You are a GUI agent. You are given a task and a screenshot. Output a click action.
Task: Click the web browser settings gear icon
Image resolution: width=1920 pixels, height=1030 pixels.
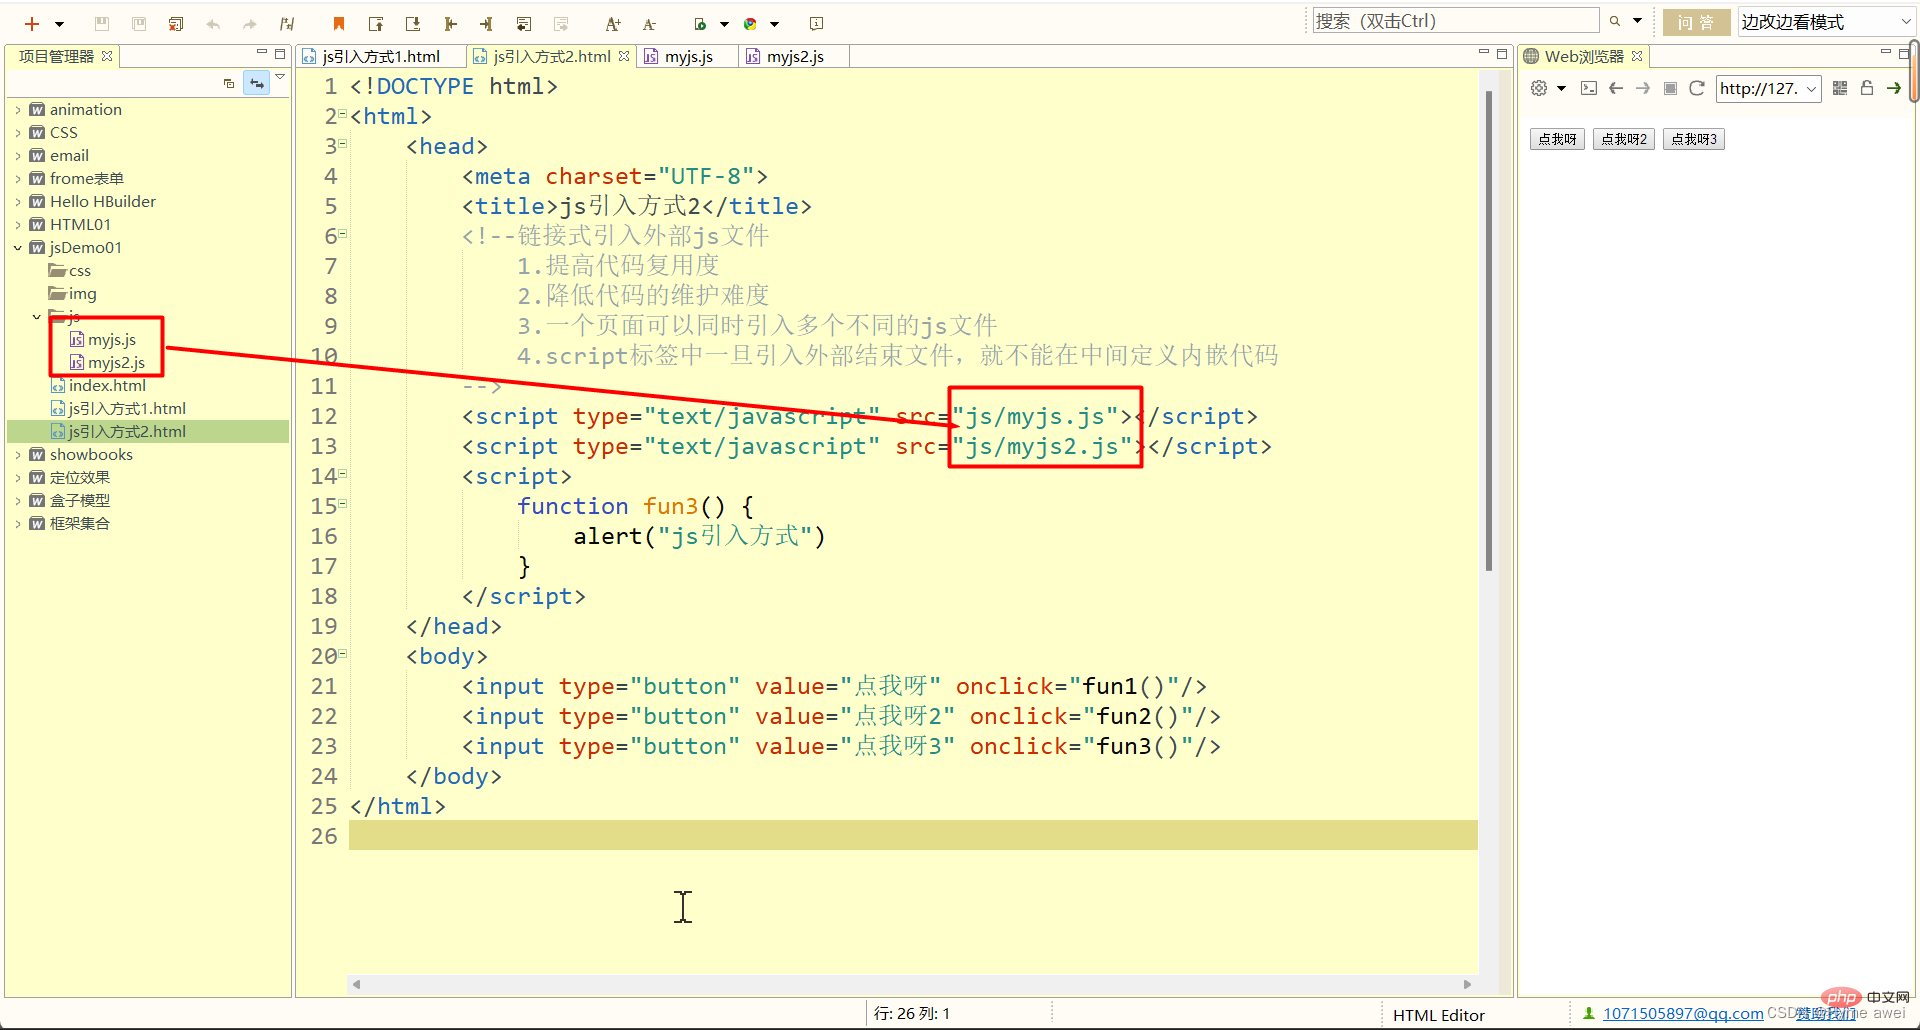click(x=1539, y=88)
